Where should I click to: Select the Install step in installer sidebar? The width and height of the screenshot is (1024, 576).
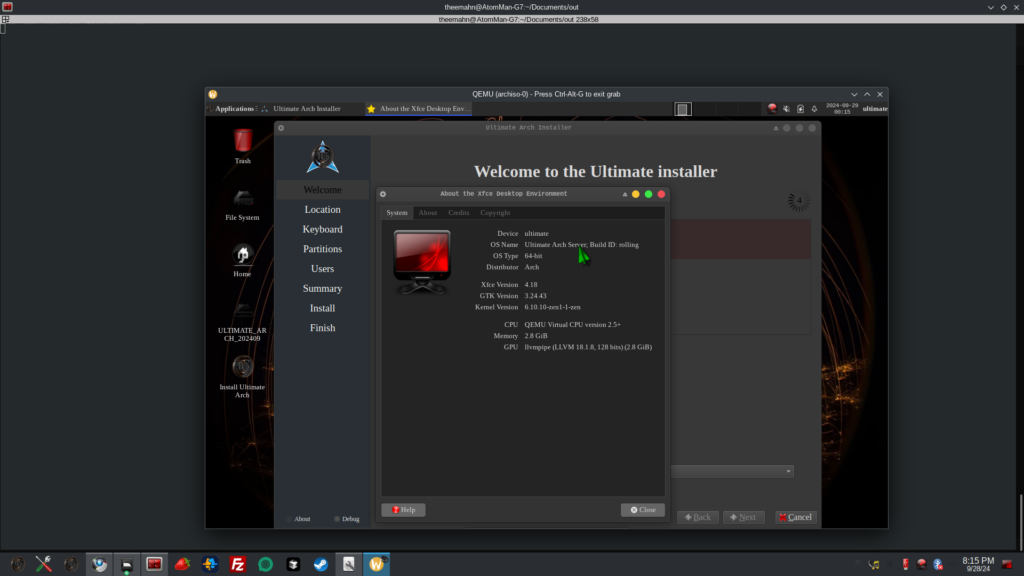click(323, 308)
